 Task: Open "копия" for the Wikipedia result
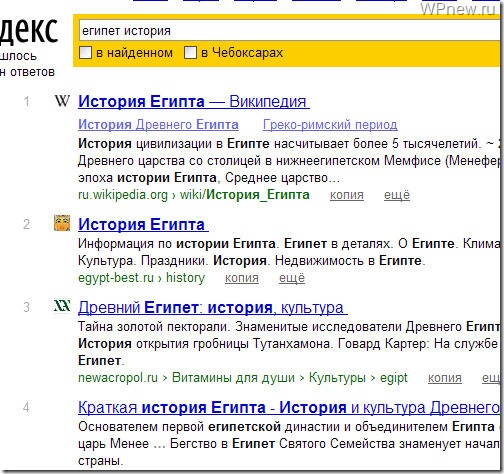347,195
